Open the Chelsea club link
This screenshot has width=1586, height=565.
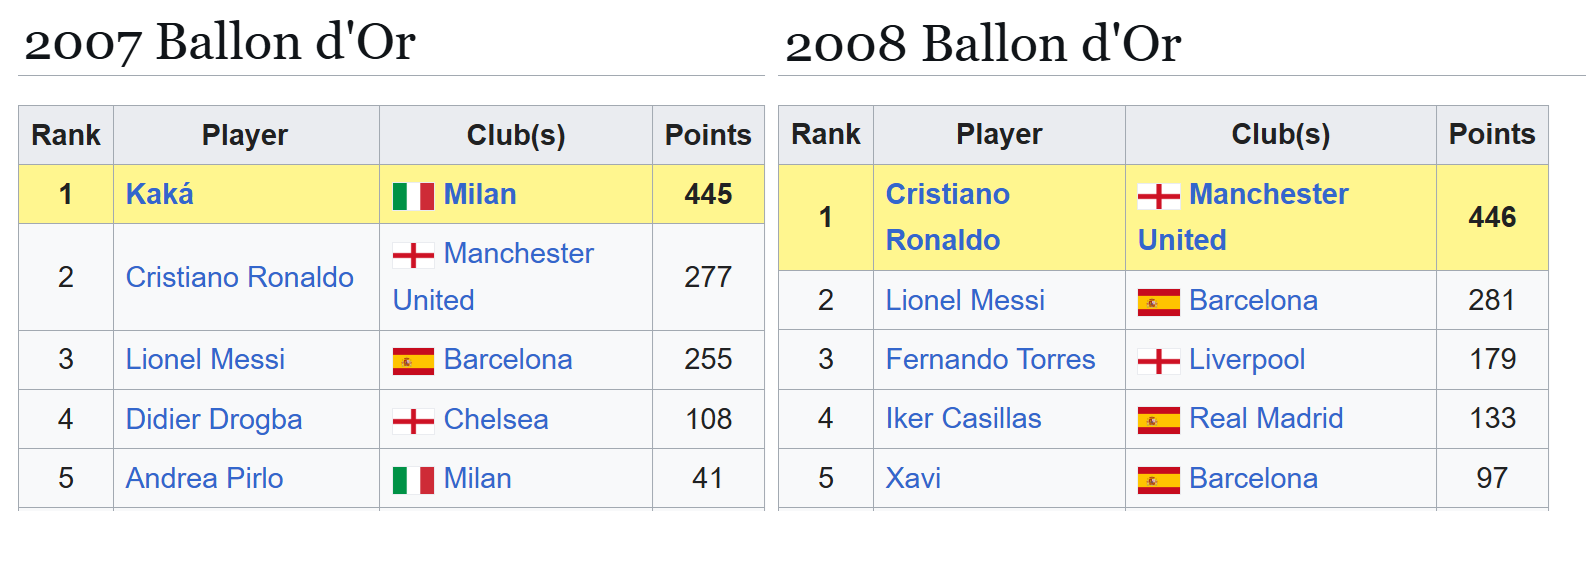[496, 419]
